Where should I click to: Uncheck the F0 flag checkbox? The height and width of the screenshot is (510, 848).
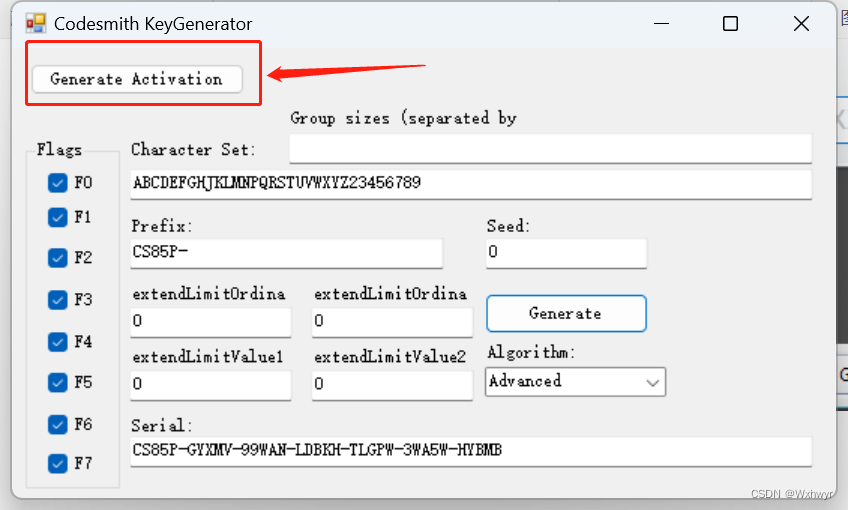tap(57, 183)
